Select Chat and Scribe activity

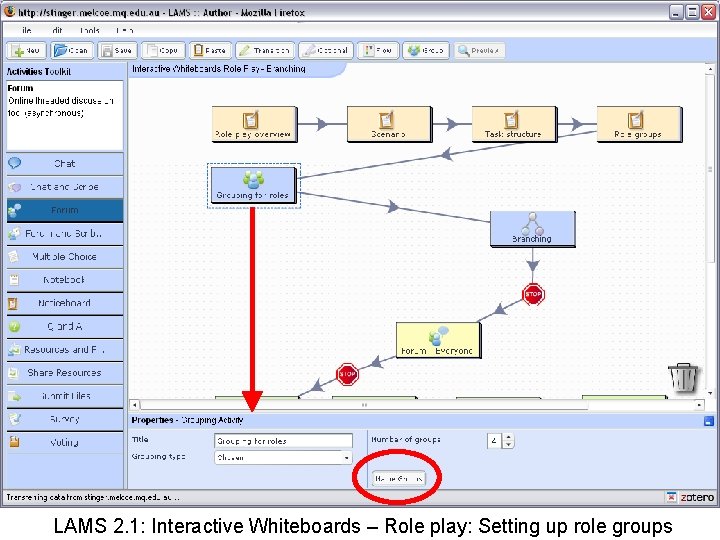pos(65,187)
